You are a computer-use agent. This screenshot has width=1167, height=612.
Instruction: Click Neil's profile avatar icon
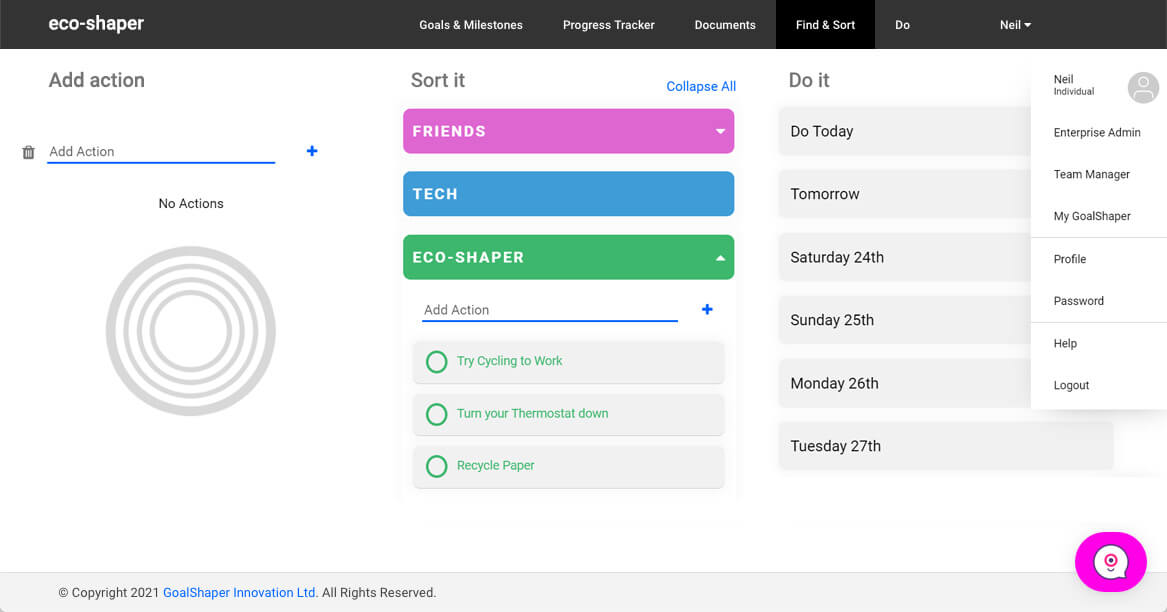(x=1142, y=88)
